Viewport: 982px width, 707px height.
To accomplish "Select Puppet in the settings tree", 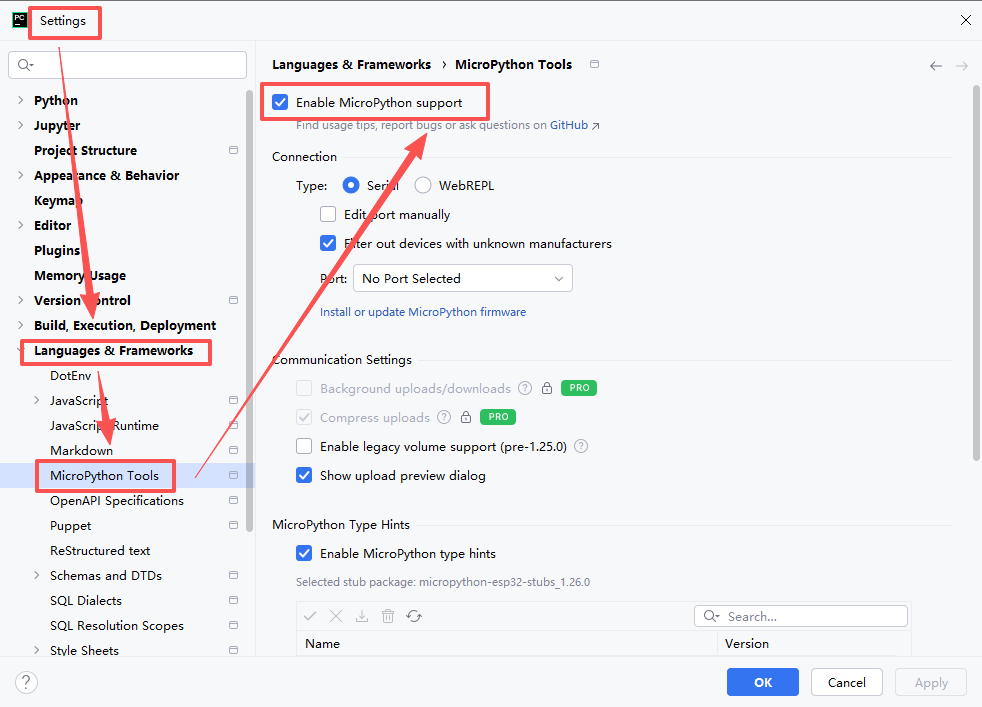I will click(71, 525).
